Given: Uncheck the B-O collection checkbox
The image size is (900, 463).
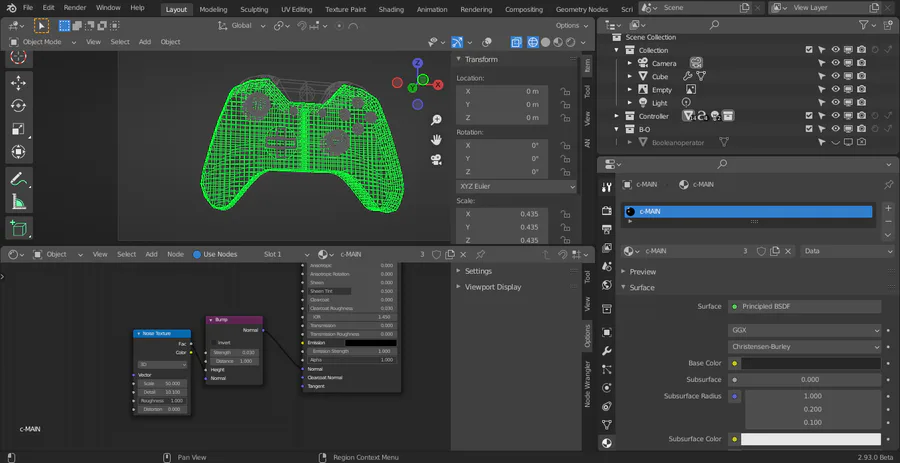Looking at the screenshot, I should [809, 129].
